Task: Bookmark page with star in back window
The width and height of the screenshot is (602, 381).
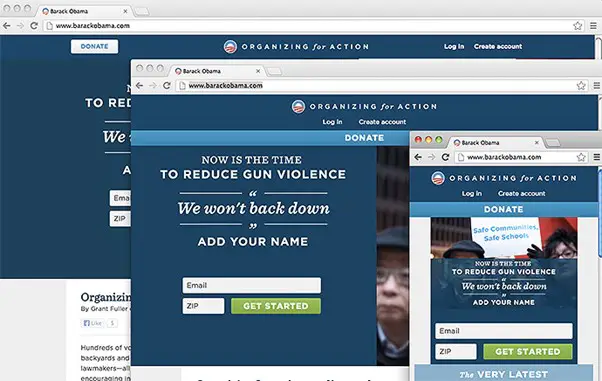Action: (577, 26)
